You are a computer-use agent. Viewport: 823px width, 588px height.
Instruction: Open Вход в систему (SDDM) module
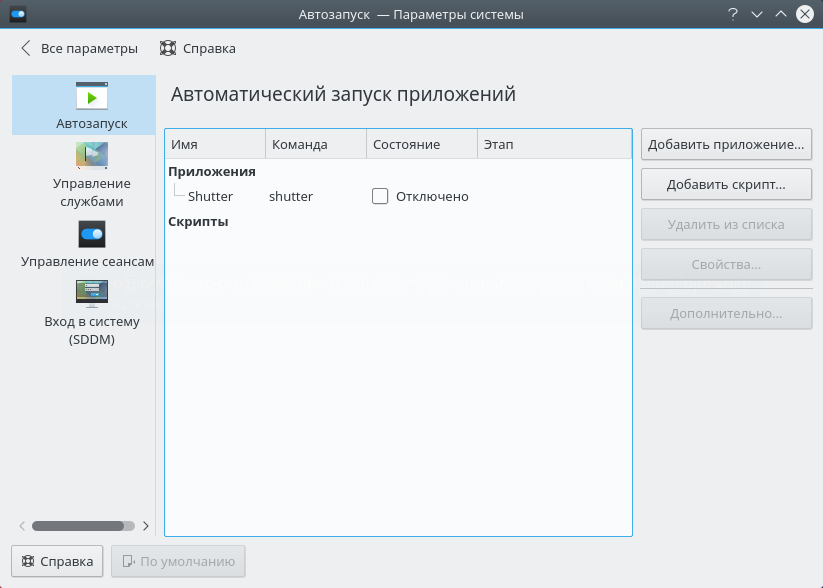click(x=92, y=312)
